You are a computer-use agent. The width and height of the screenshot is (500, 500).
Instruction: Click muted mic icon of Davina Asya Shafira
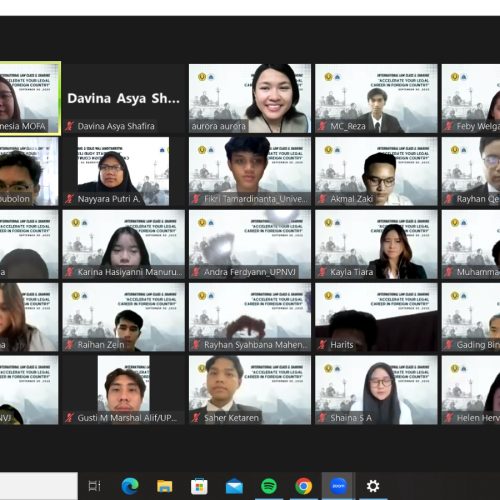70,126
